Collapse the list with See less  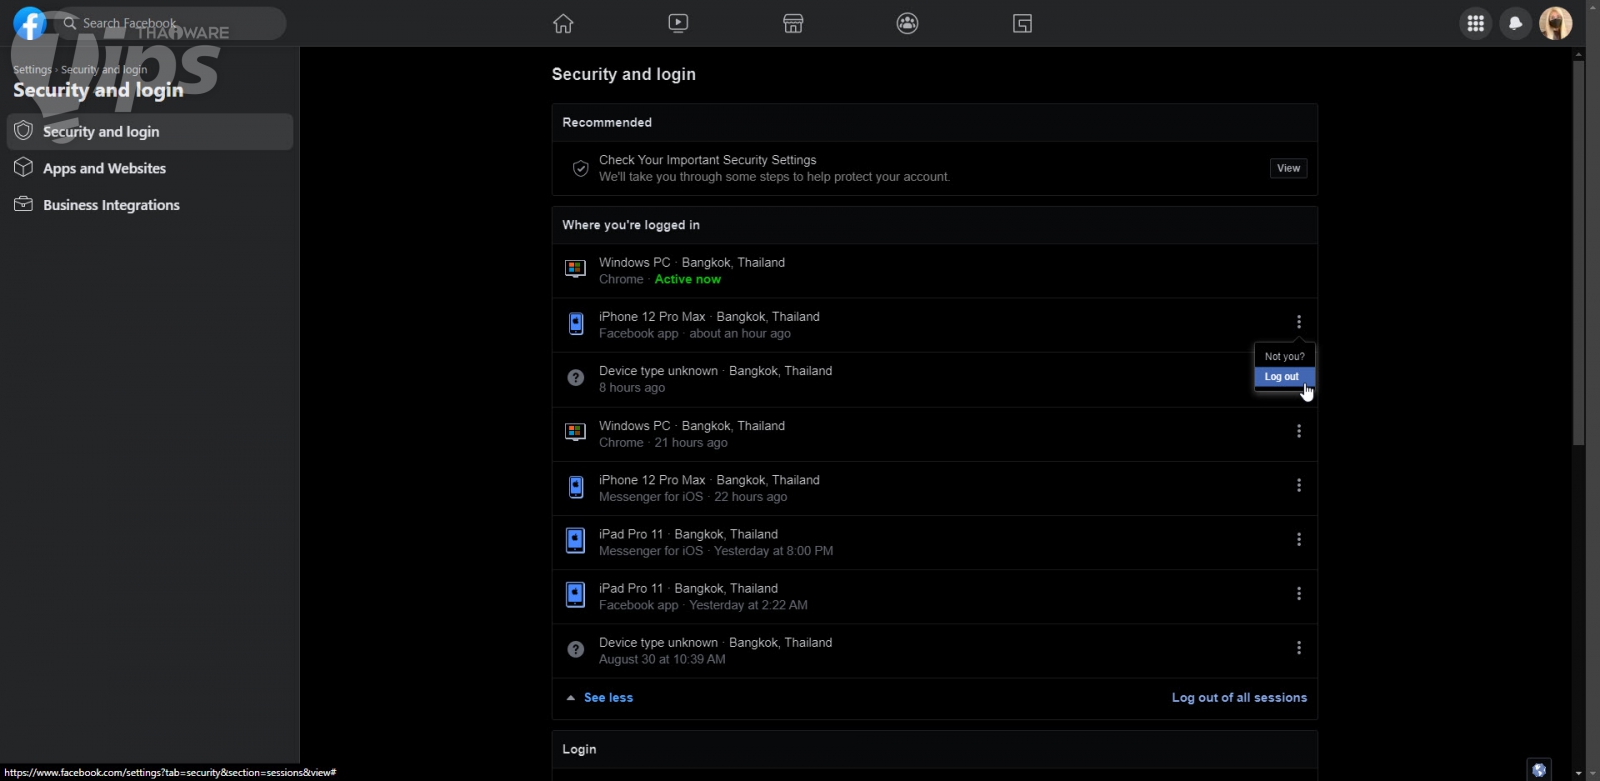608,698
